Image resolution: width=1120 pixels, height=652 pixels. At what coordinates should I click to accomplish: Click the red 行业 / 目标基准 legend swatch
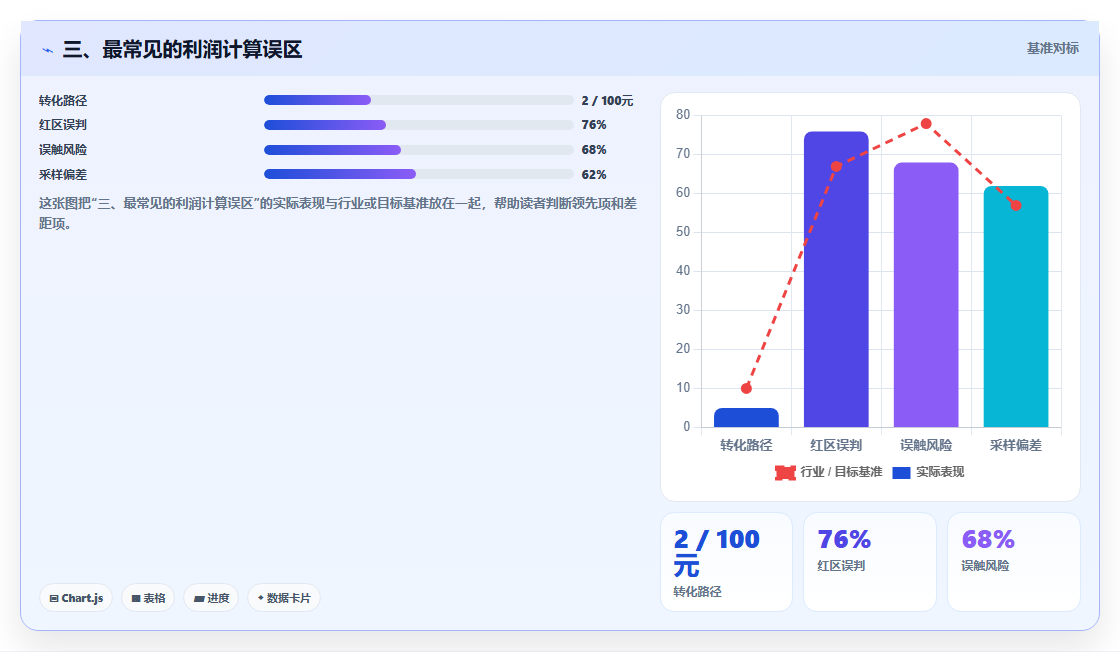pyautogui.click(x=785, y=473)
